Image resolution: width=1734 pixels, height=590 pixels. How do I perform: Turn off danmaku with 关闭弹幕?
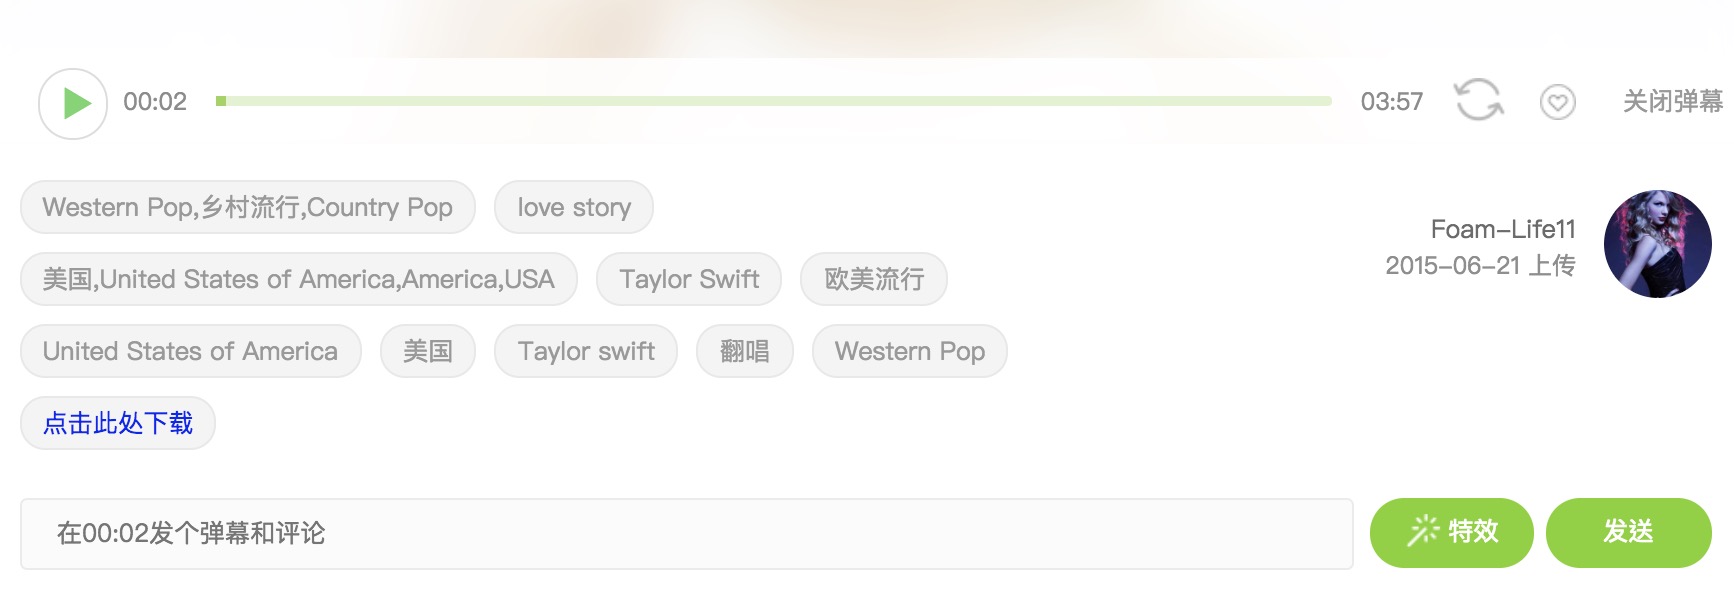tap(1672, 102)
